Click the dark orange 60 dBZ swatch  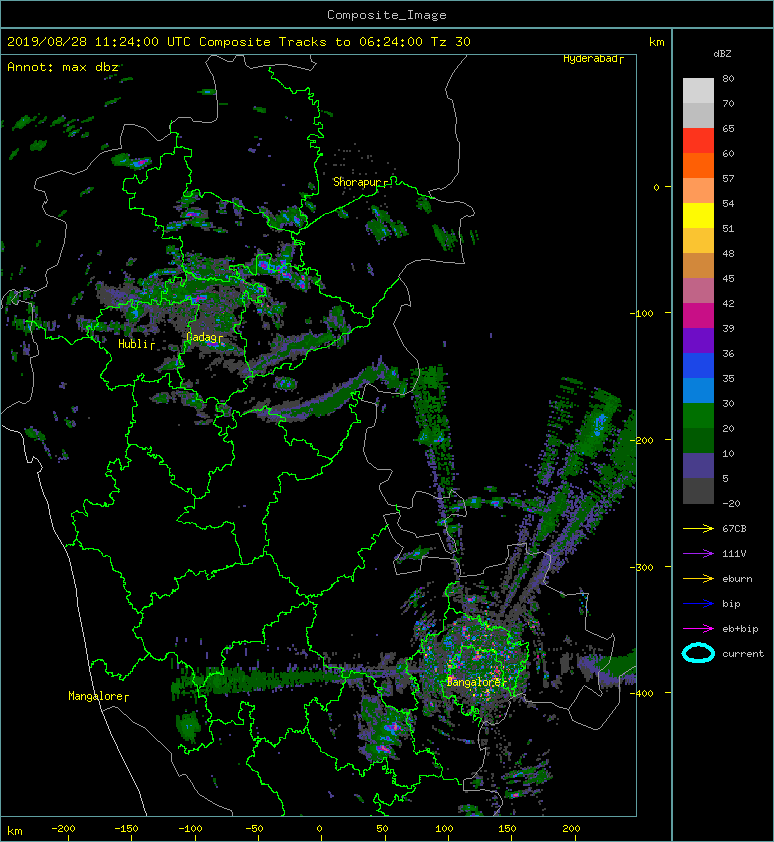coord(698,165)
